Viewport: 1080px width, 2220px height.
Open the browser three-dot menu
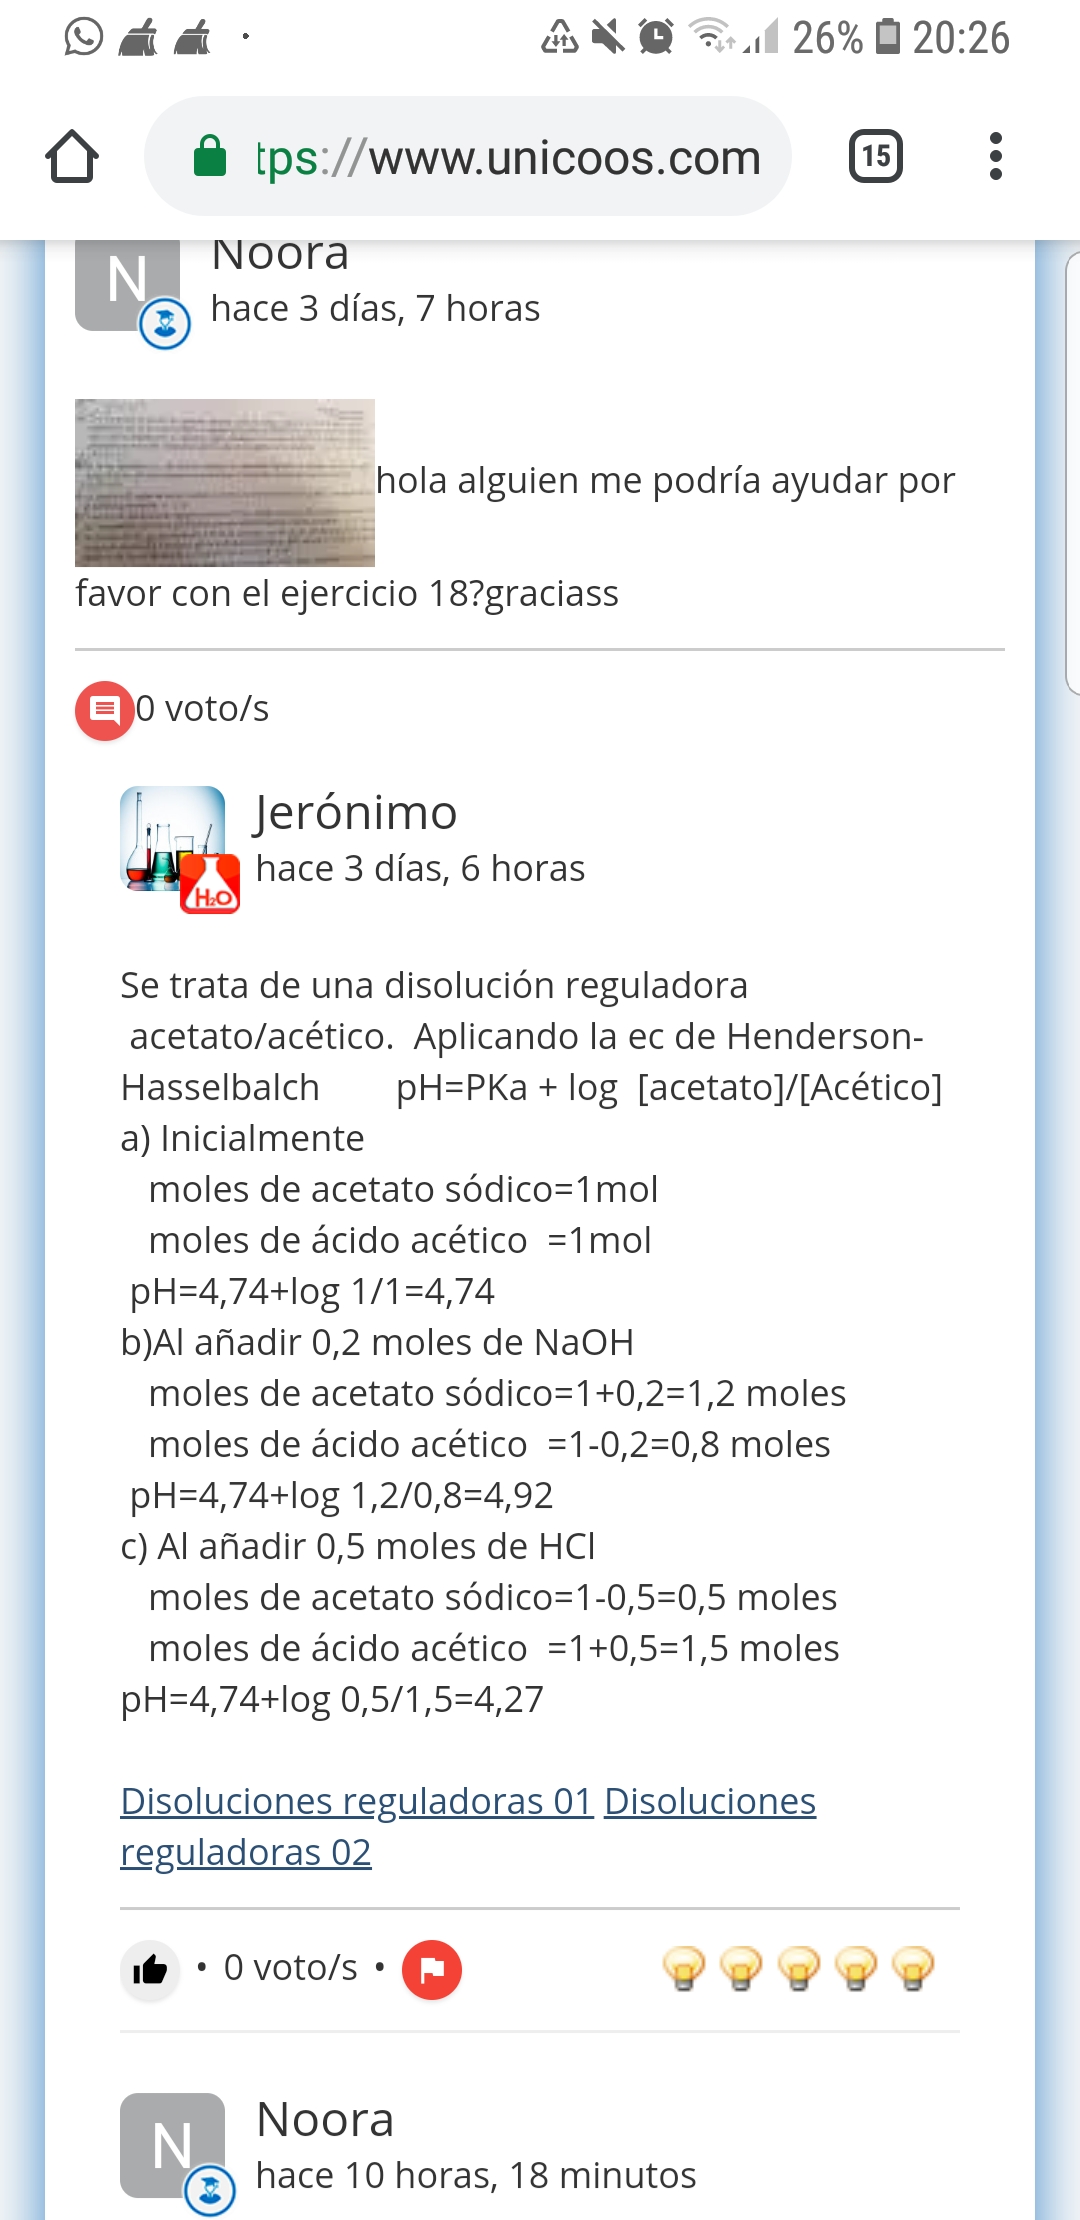coord(995,157)
